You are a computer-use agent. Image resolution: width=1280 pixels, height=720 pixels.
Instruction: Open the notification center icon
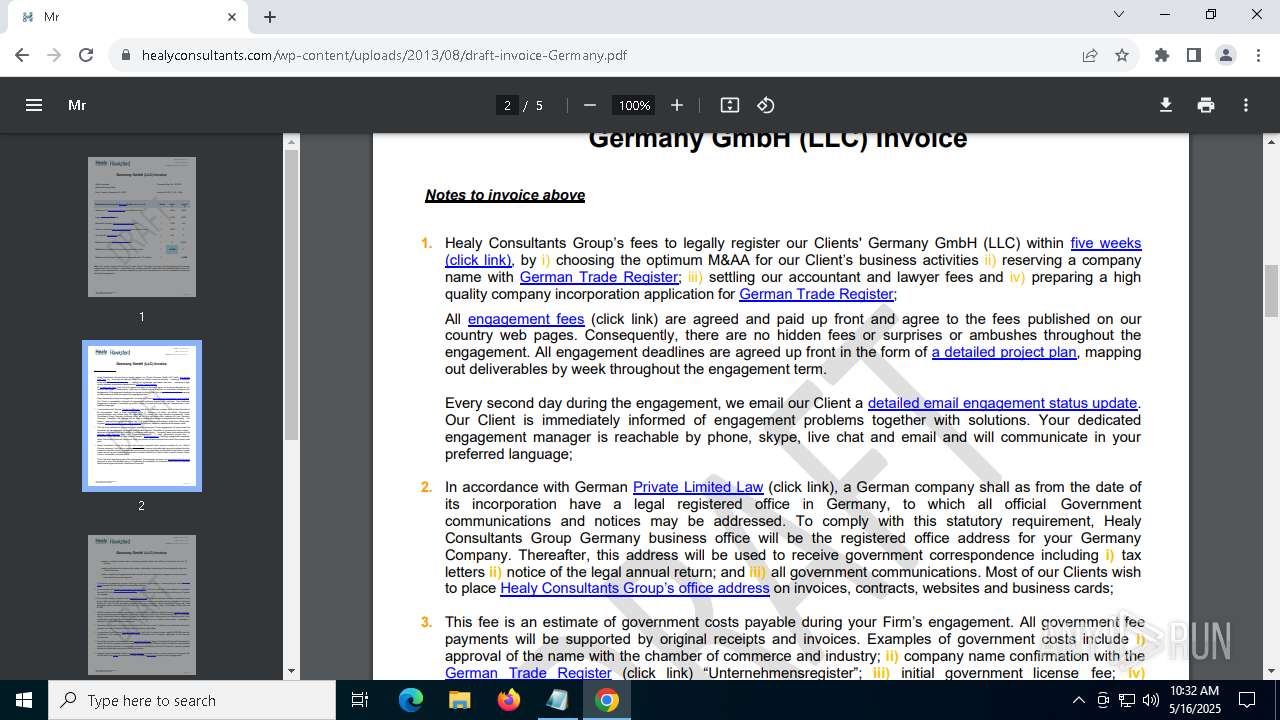click(1247, 700)
